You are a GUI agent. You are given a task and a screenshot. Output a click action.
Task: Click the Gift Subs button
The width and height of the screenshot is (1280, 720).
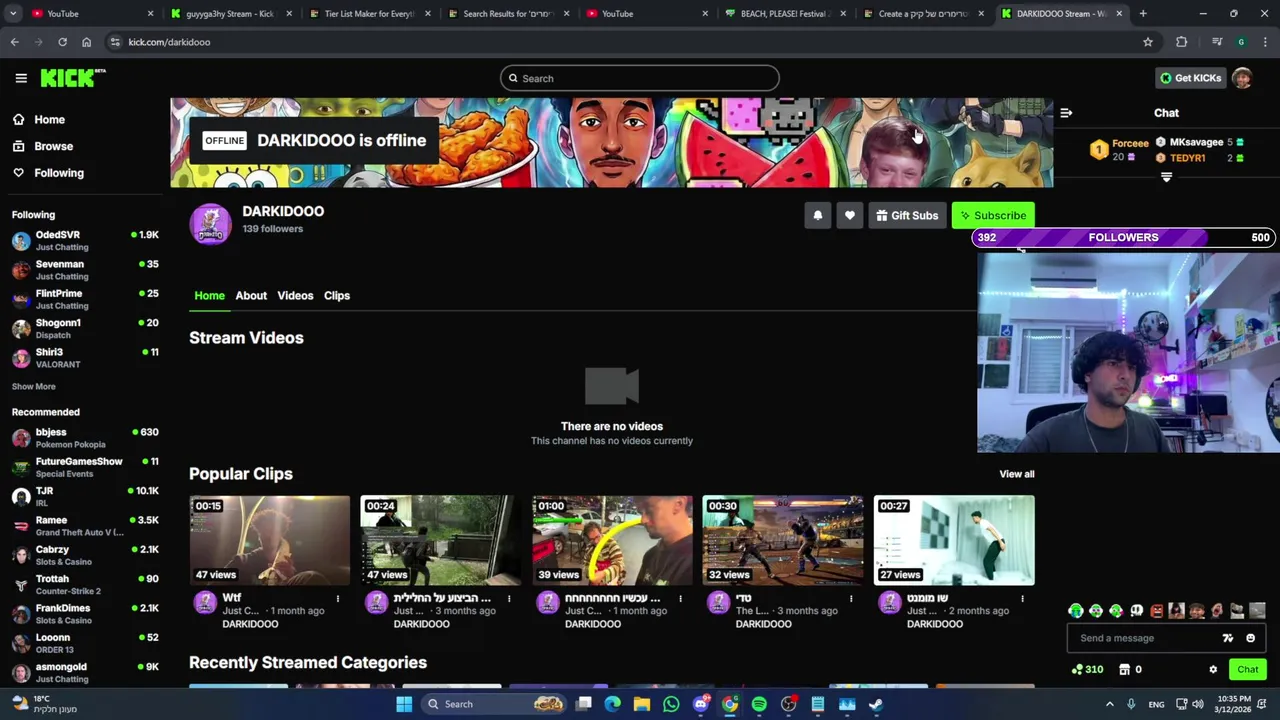tap(908, 215)
